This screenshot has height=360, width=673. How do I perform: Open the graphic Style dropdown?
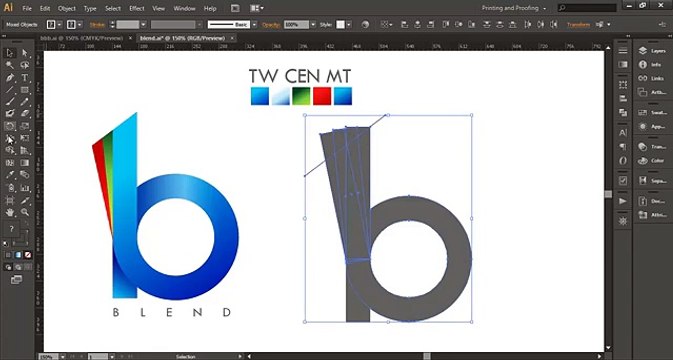(349, 25)
